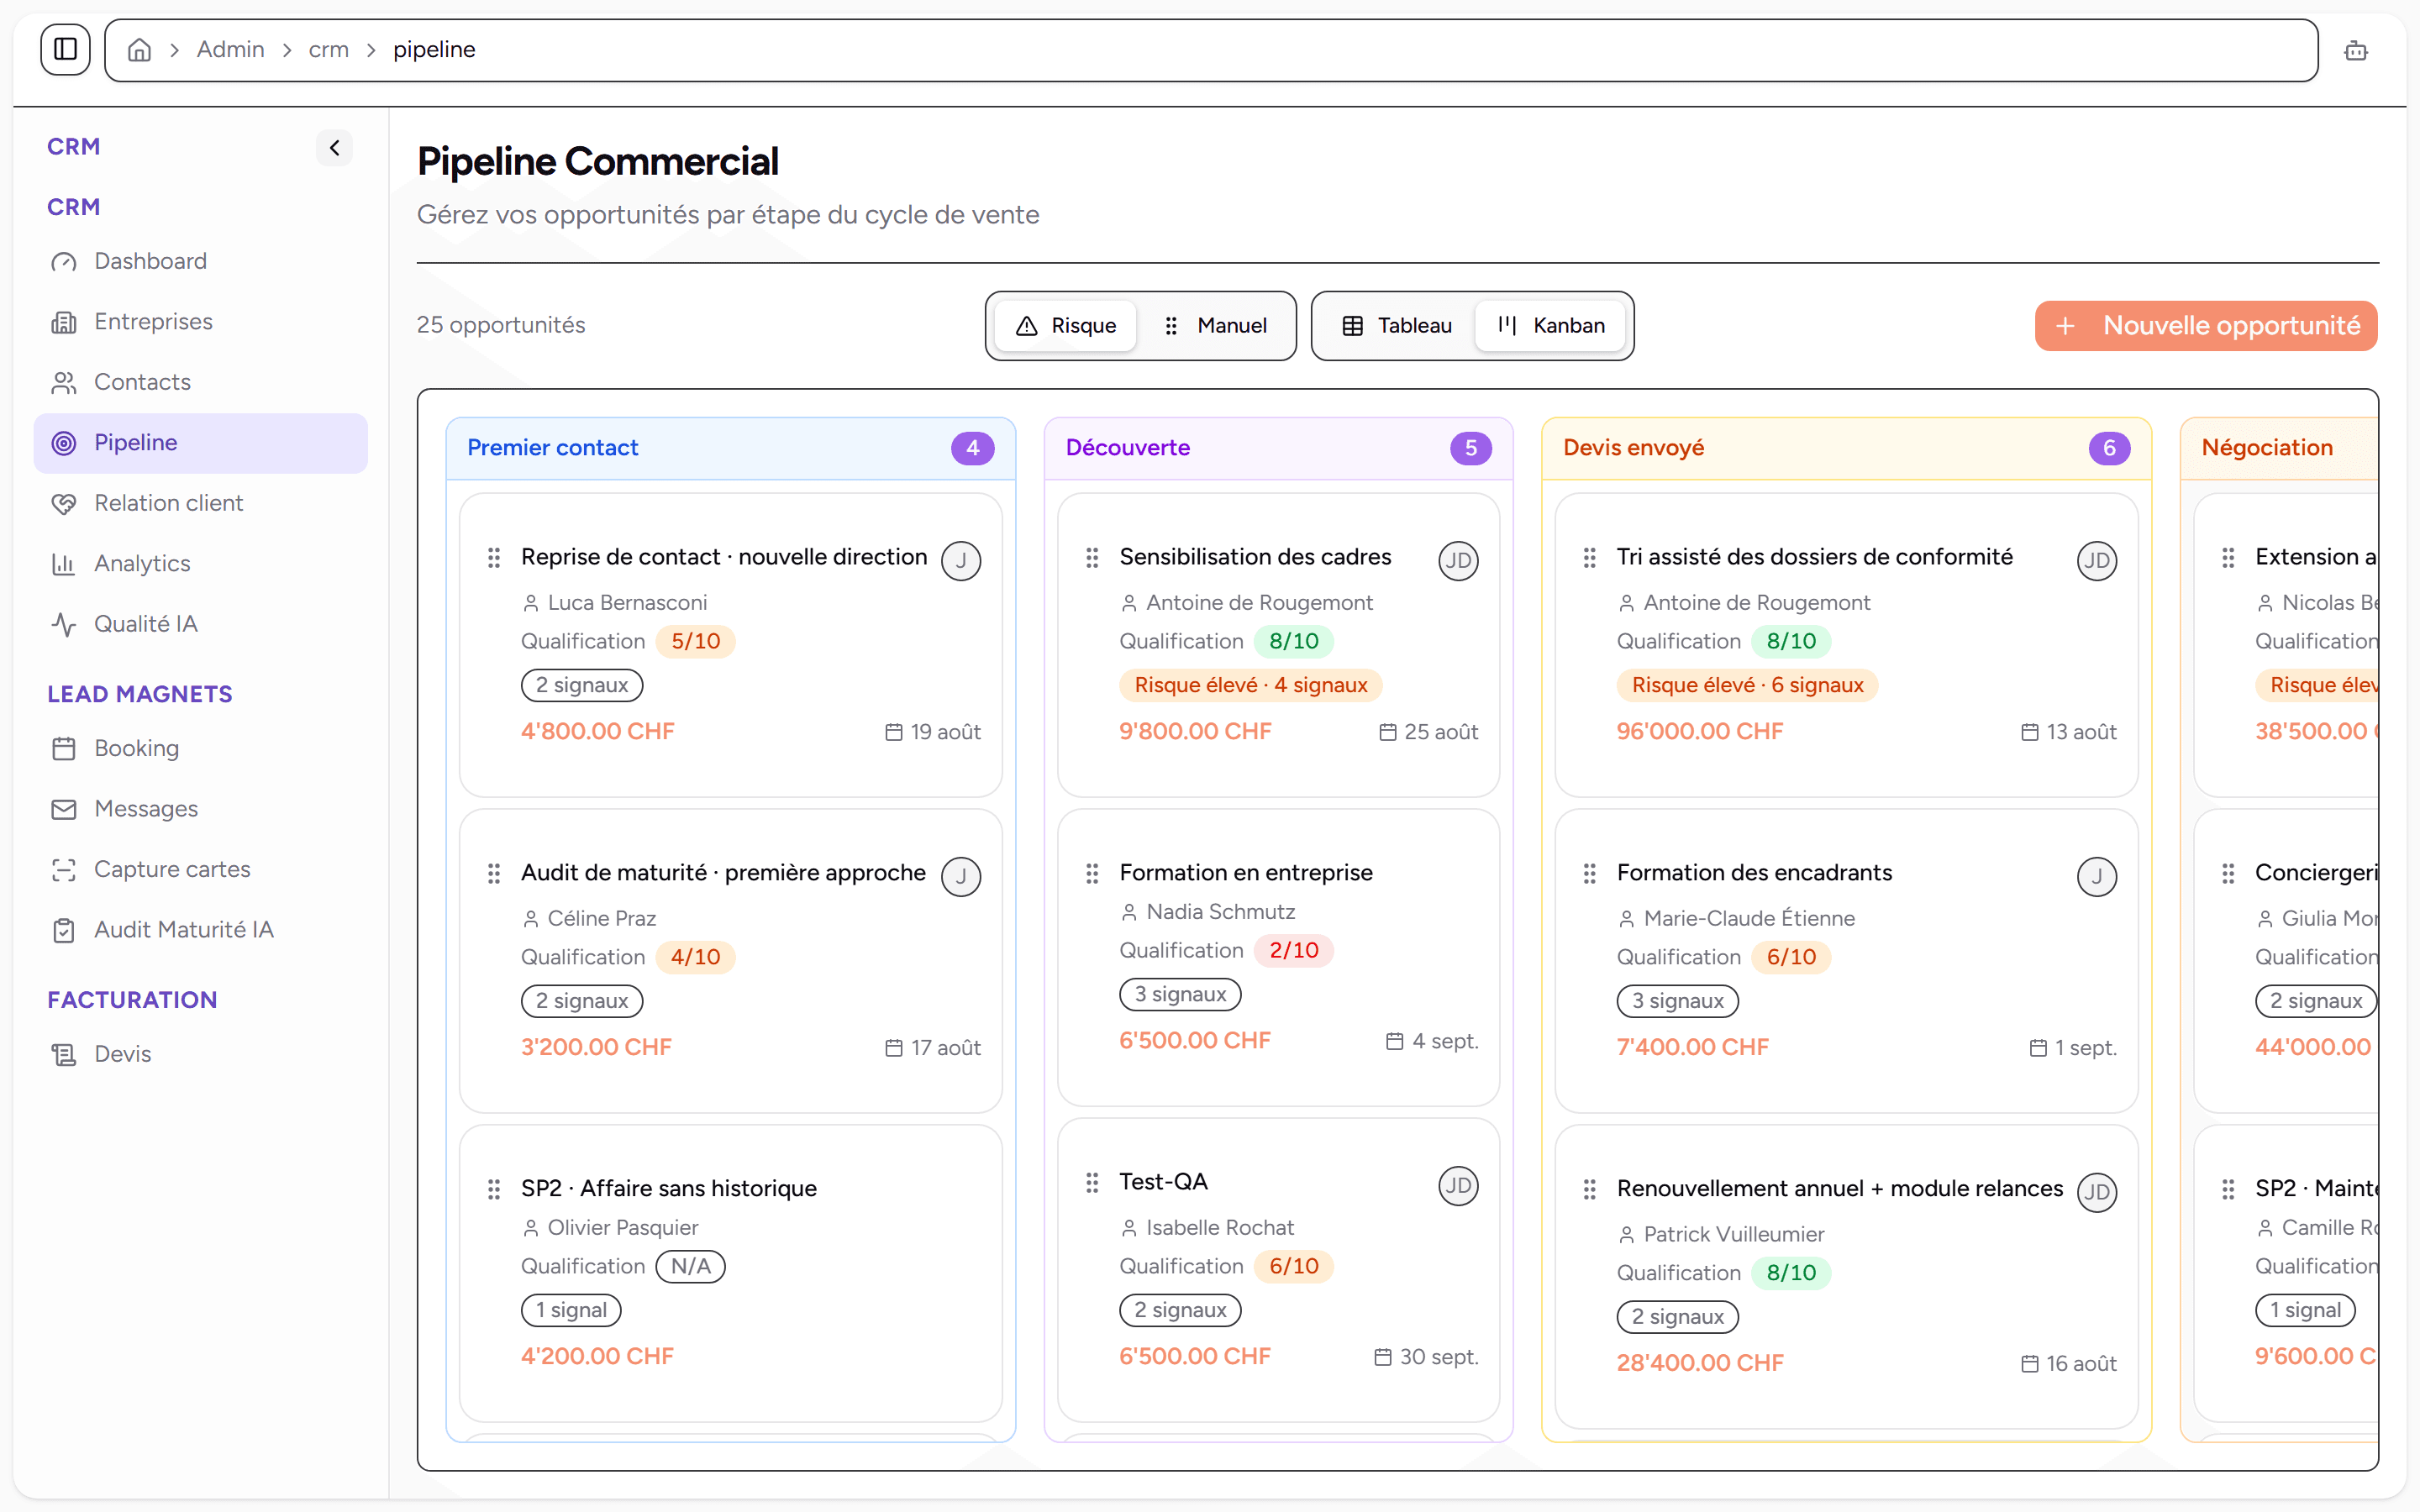Click J avatar on Audit de maturité card
2420x1512 pixels.
[x=961, y=876]
